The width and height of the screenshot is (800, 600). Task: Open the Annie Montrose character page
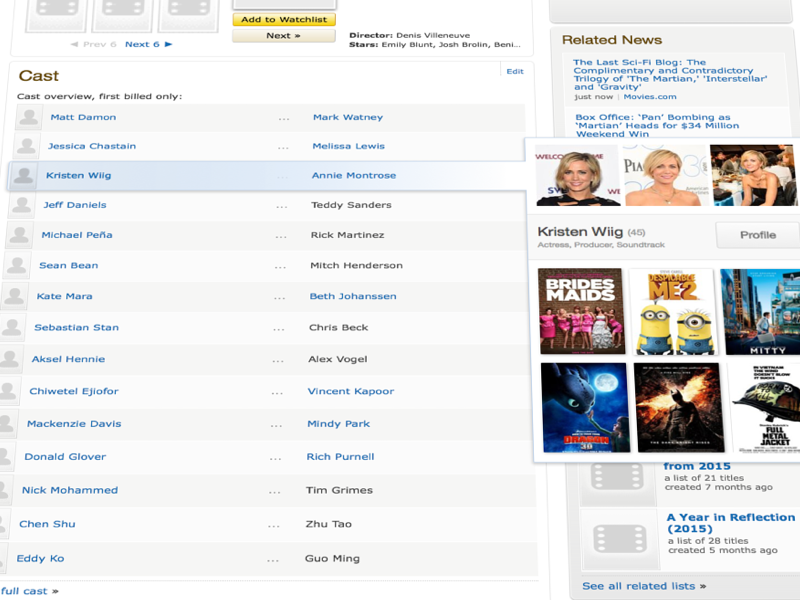click(x=354, y=176)
